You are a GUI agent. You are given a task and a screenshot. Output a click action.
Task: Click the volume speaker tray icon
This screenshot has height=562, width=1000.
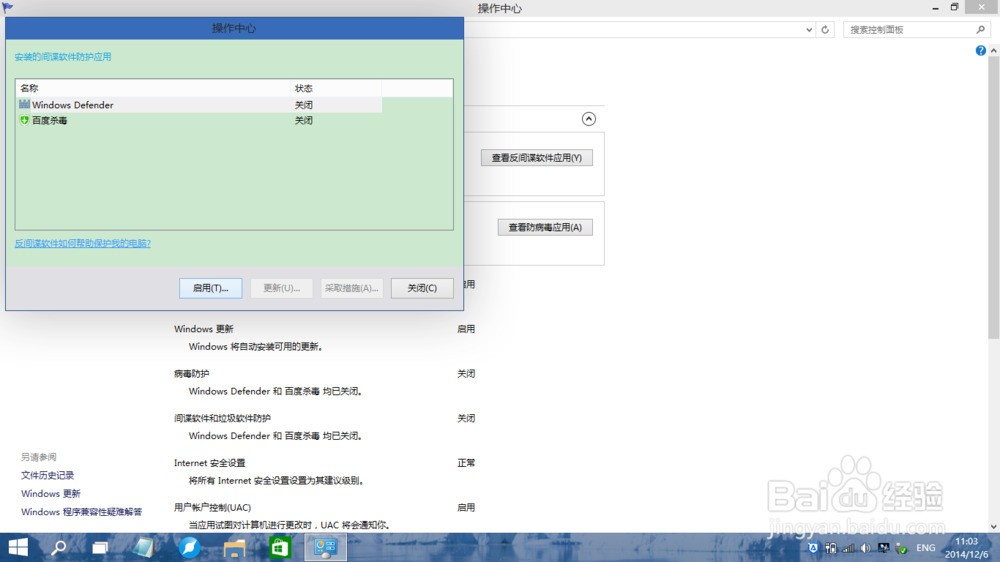click(865, 548)
